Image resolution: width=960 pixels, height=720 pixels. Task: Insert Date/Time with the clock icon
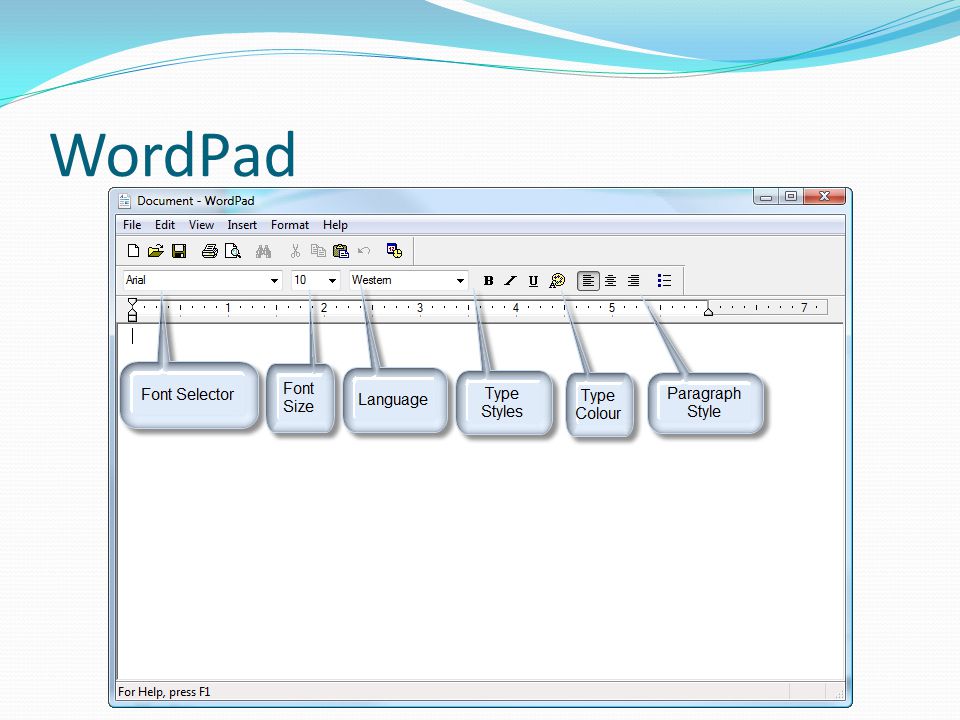coord(394,250)
